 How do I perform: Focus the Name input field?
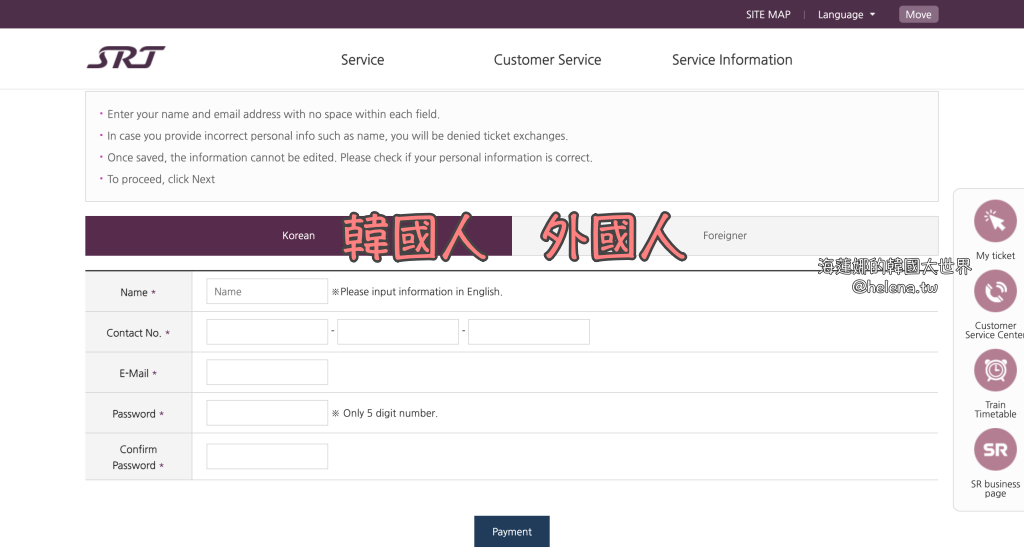(267, 291)
